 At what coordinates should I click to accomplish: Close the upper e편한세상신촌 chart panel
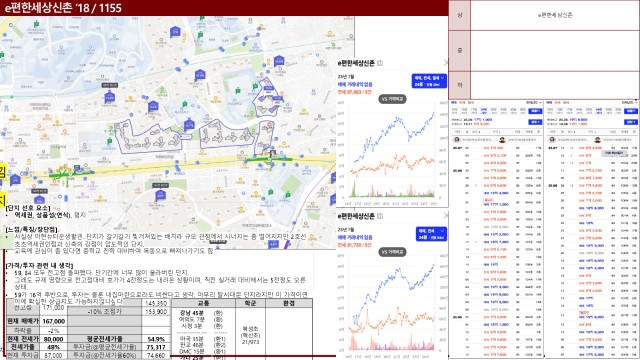coord(446,62)
